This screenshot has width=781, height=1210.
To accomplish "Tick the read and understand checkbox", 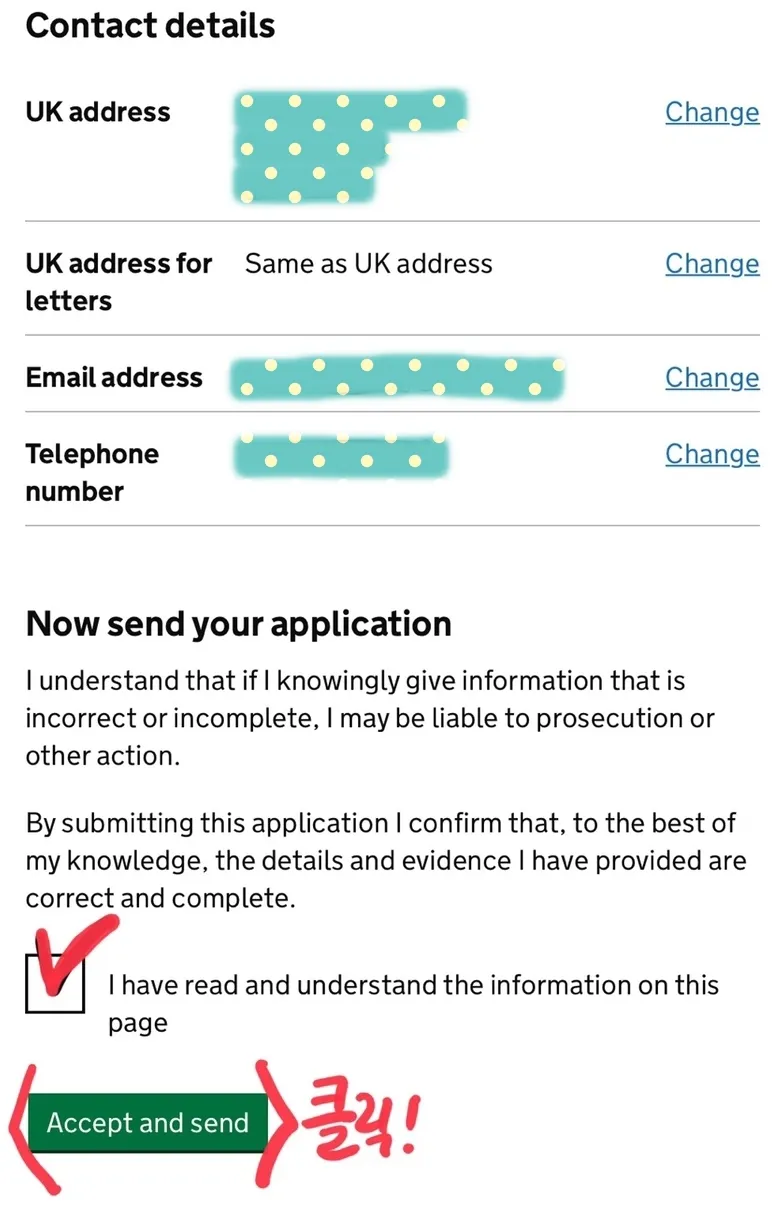I will pyautogui.click(x=55, y=984).
